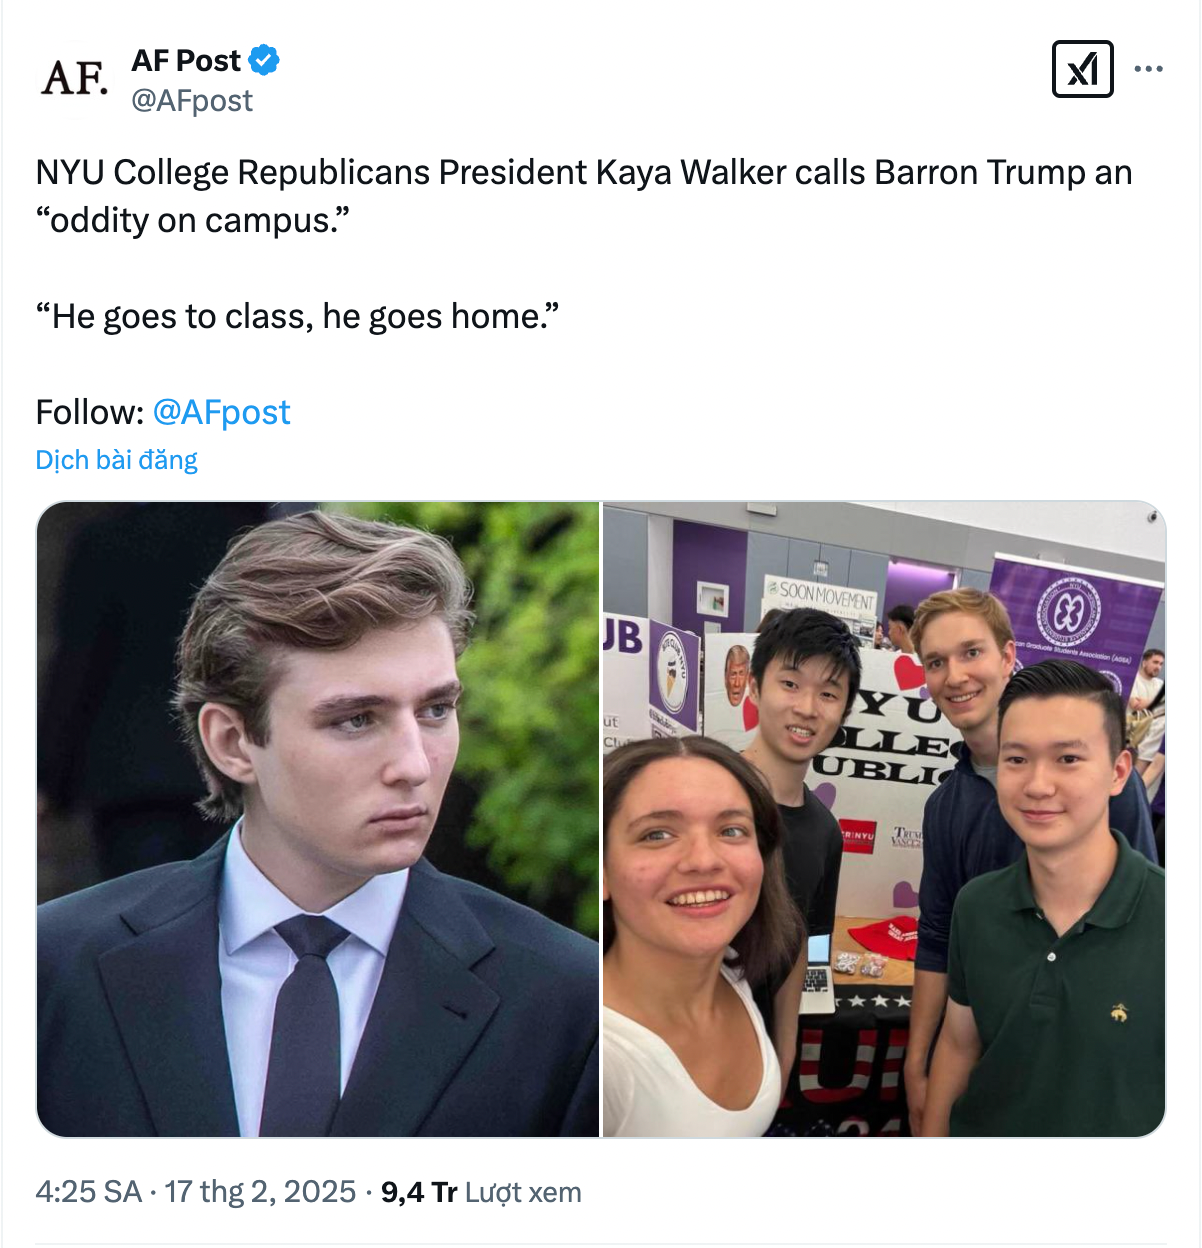Tap the xAI square button in the corner
Image resolution: width=1202 pixels, height=1248 pixels.
click(1083, 70)
